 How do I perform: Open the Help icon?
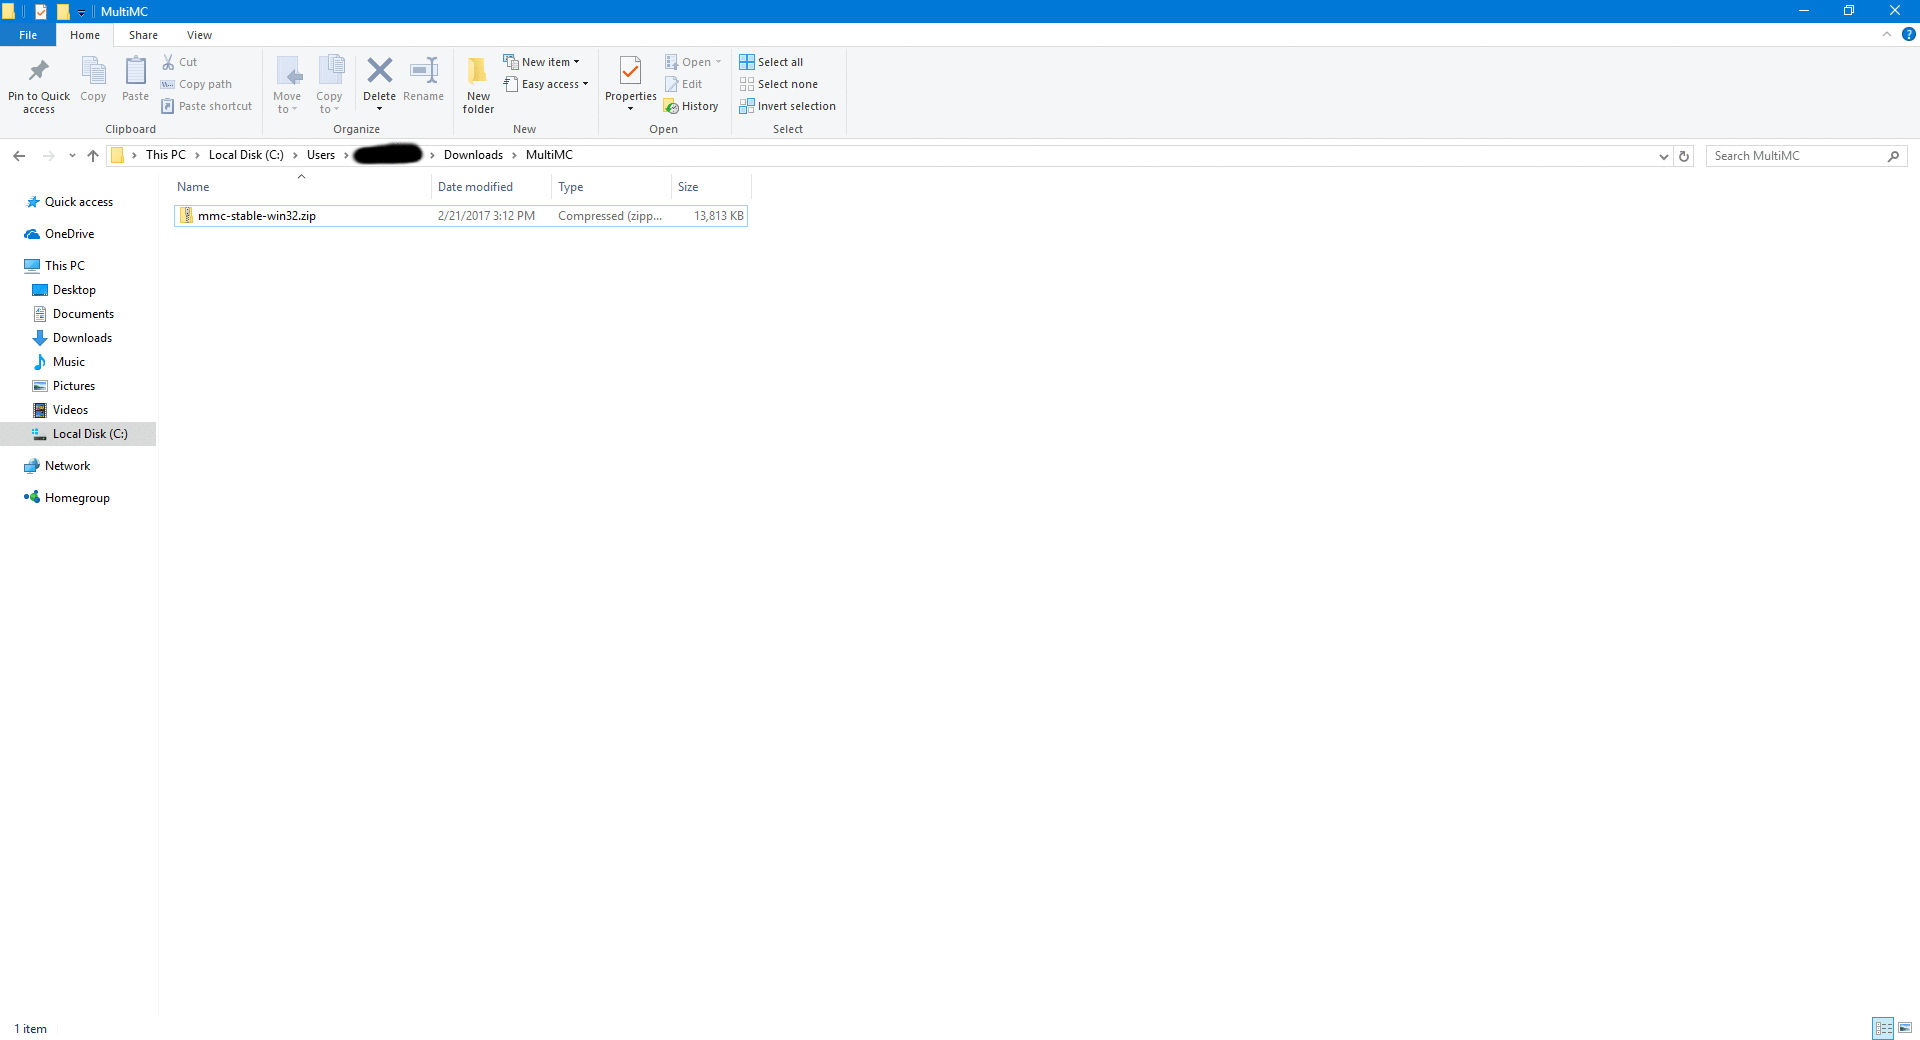(1908, 34)
